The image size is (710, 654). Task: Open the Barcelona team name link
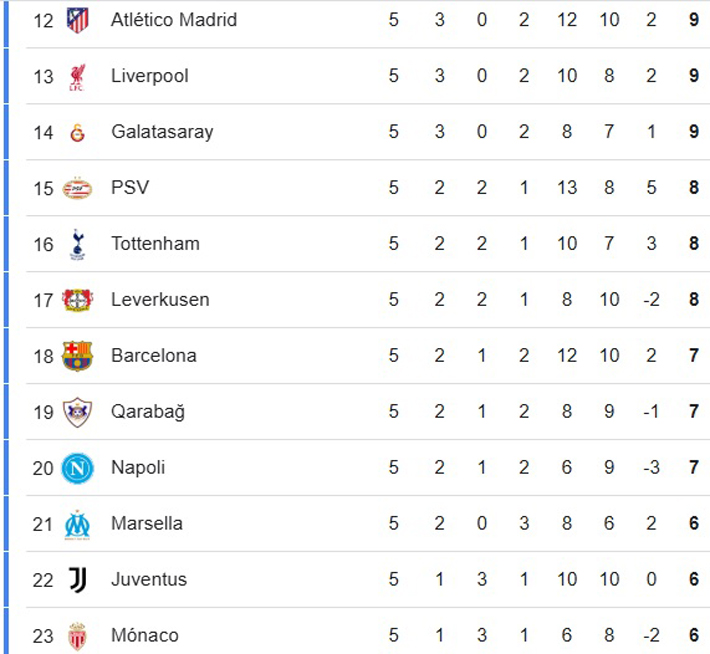point(154,356)
